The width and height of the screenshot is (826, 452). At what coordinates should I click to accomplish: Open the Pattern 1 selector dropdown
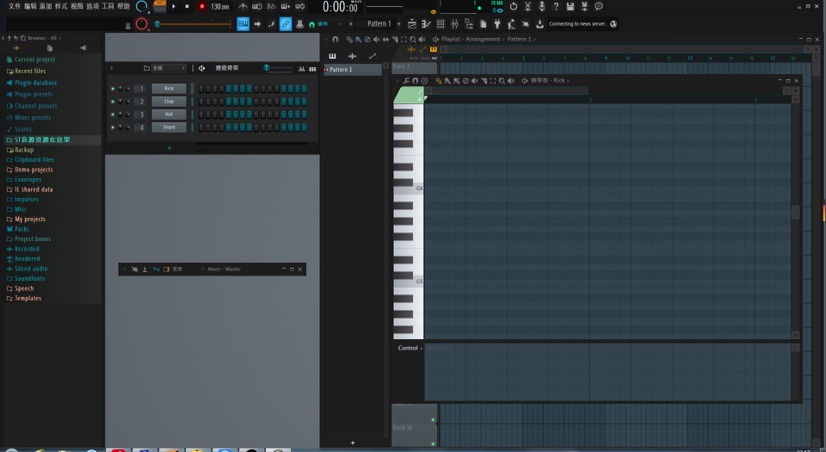(x=379, y=24)
